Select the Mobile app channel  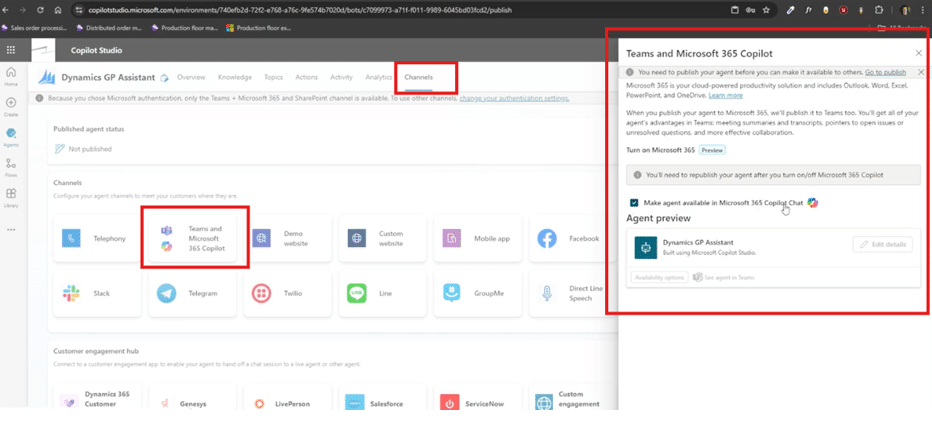(x=478, y=238)
